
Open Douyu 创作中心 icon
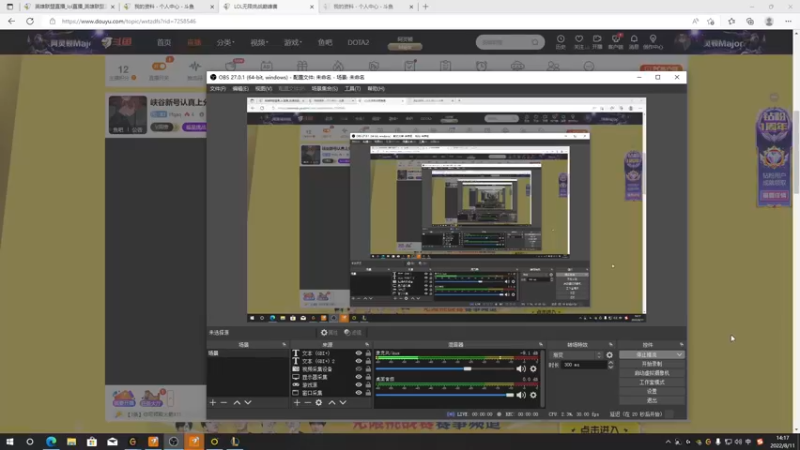click(x=653, y=42)
